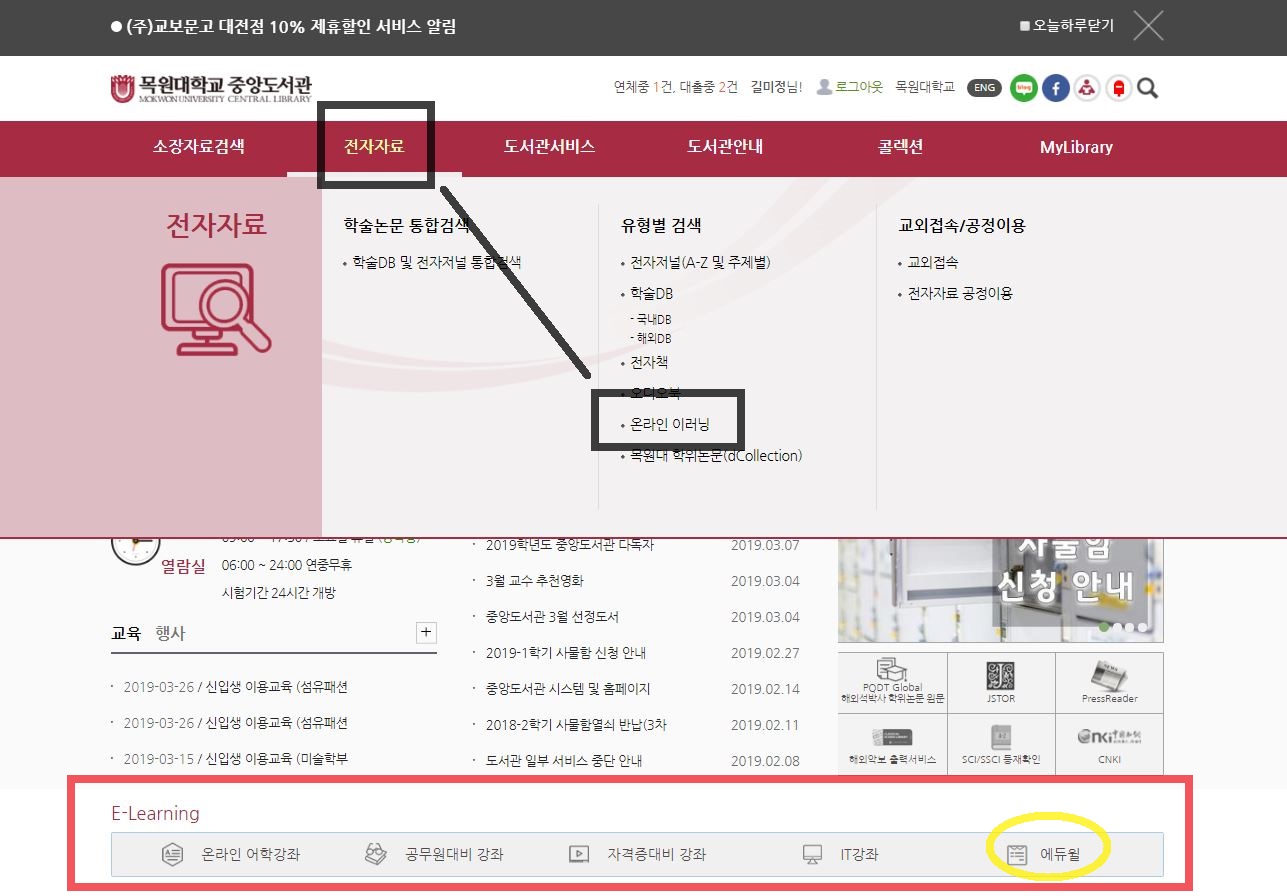
Task: Open the 도서관서비스 main menu
Action: click(549, 147)
